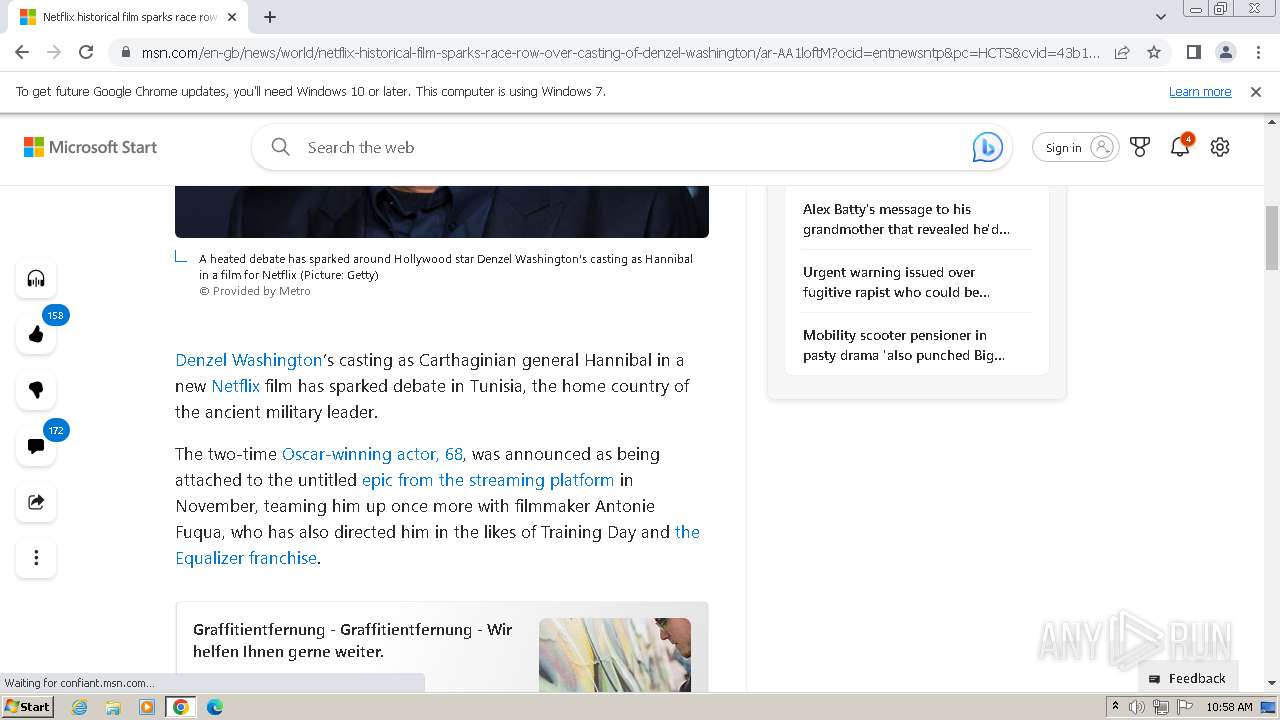Viewport: 1280px width, 720px height.
Task: Open Mobility scooter pensioner headline
Action: pyautogui.click(x=904, y=345)
